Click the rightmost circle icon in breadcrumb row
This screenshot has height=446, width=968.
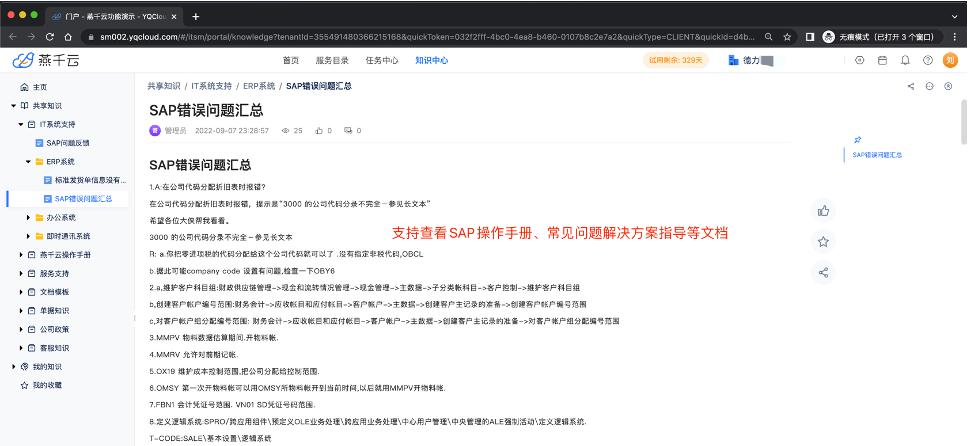(x=948, y=86)
